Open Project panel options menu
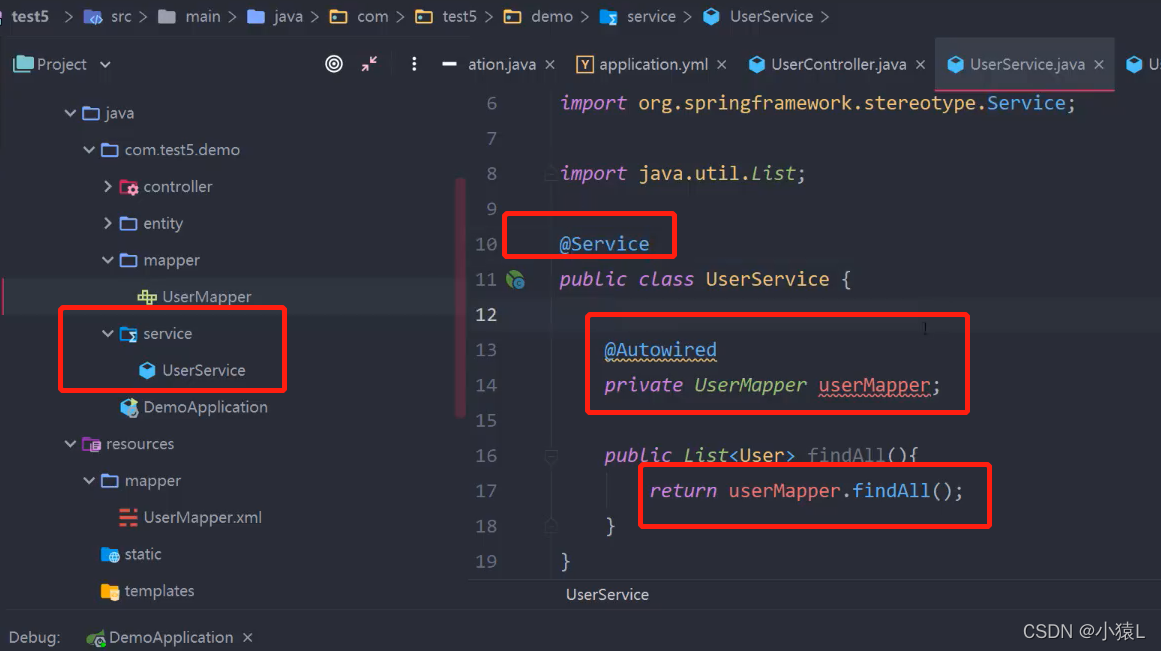 [x=414, y=64]
